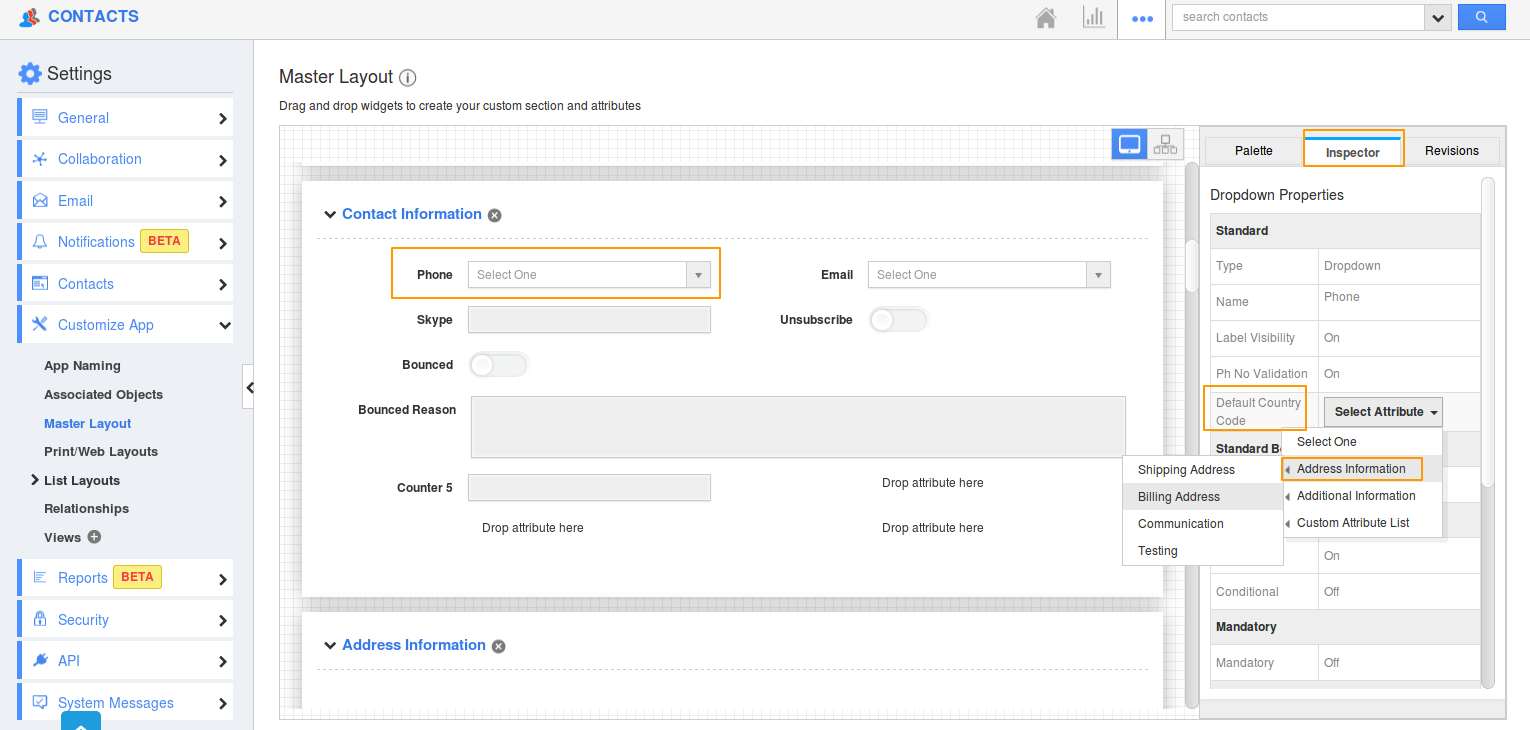Open the Print/Web Layouts settings link
This screenshot has width=1530, height=730.
(101, 452)
